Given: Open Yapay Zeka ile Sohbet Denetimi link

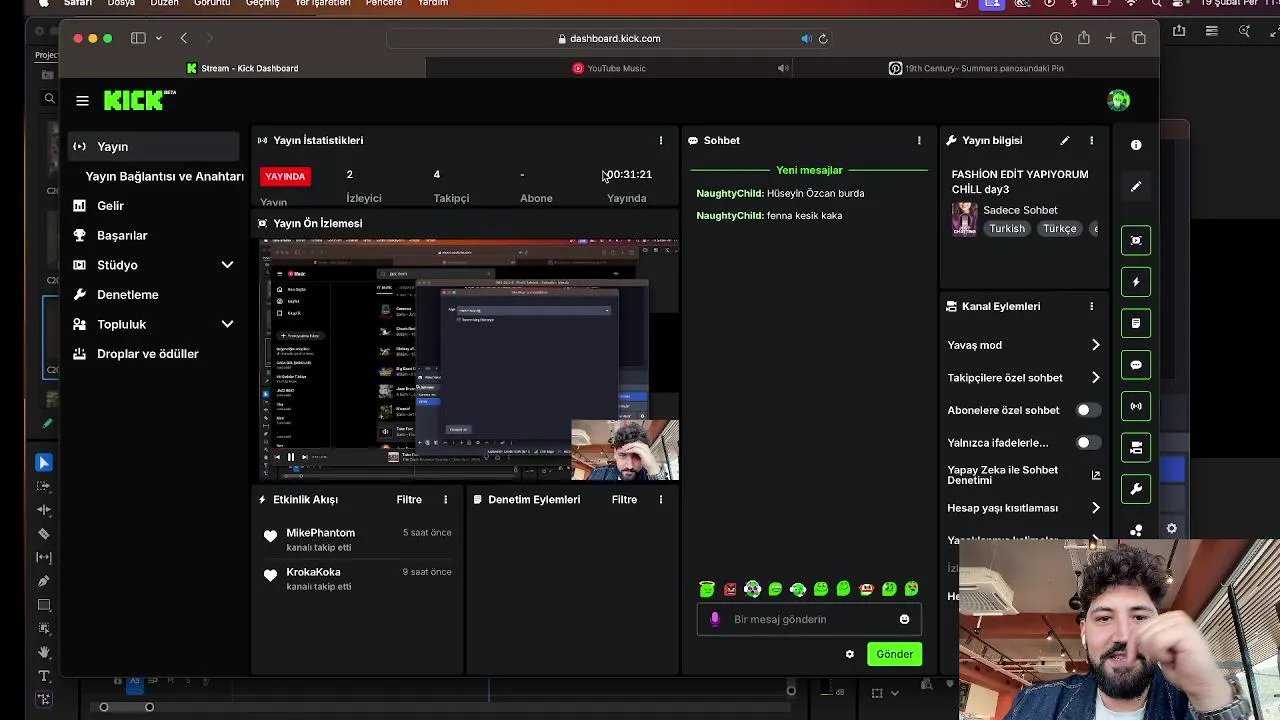Looking at the screenshot, I should click(1023, 475).
